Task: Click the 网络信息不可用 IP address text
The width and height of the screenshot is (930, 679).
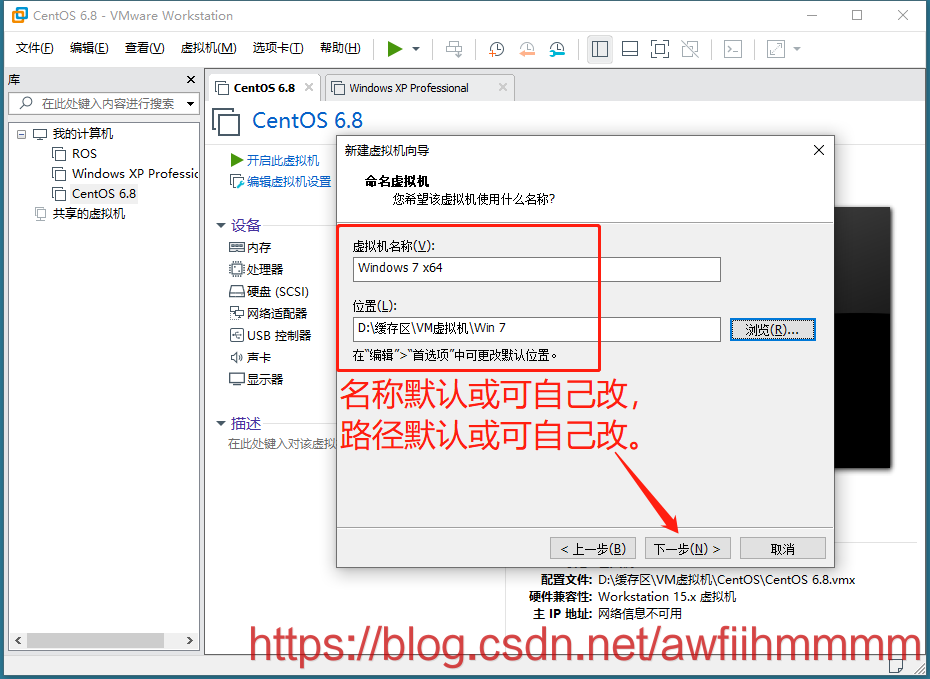Action: click(x=640, y=613)
